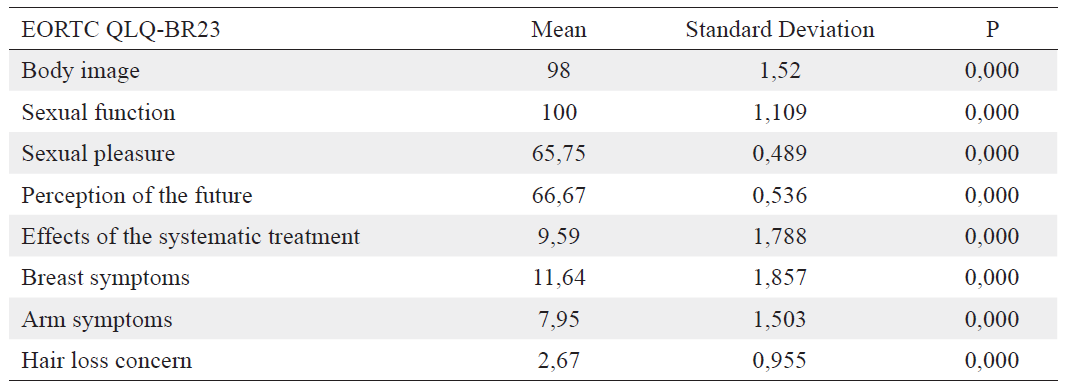The image size is (1066, 387).
Task: Select the Perception of the future label
Action: tap(137, 196)
